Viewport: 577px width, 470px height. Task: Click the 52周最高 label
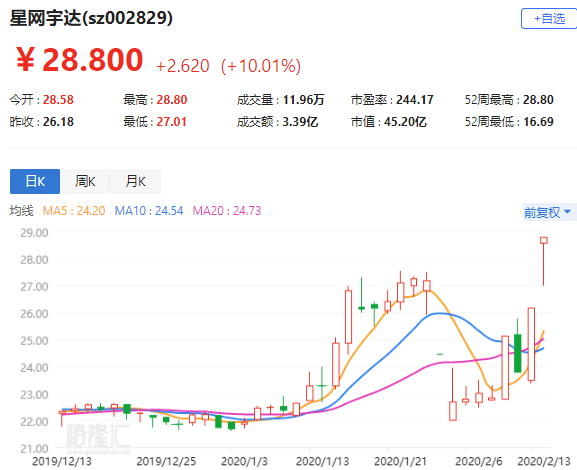click(489, 100)
